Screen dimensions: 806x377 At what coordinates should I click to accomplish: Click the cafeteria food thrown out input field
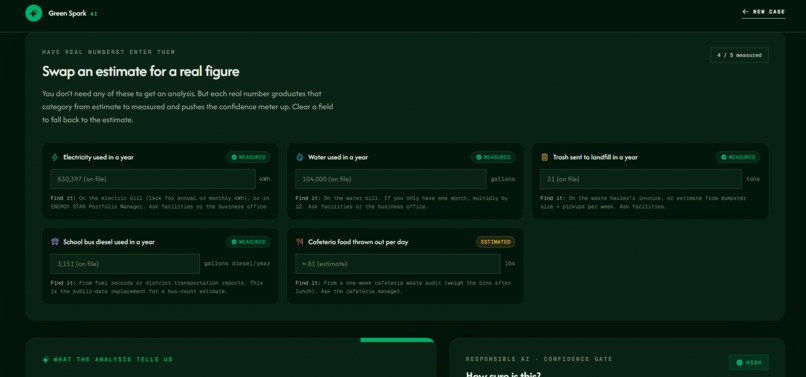pyautogui.click(x=398, y=263)
